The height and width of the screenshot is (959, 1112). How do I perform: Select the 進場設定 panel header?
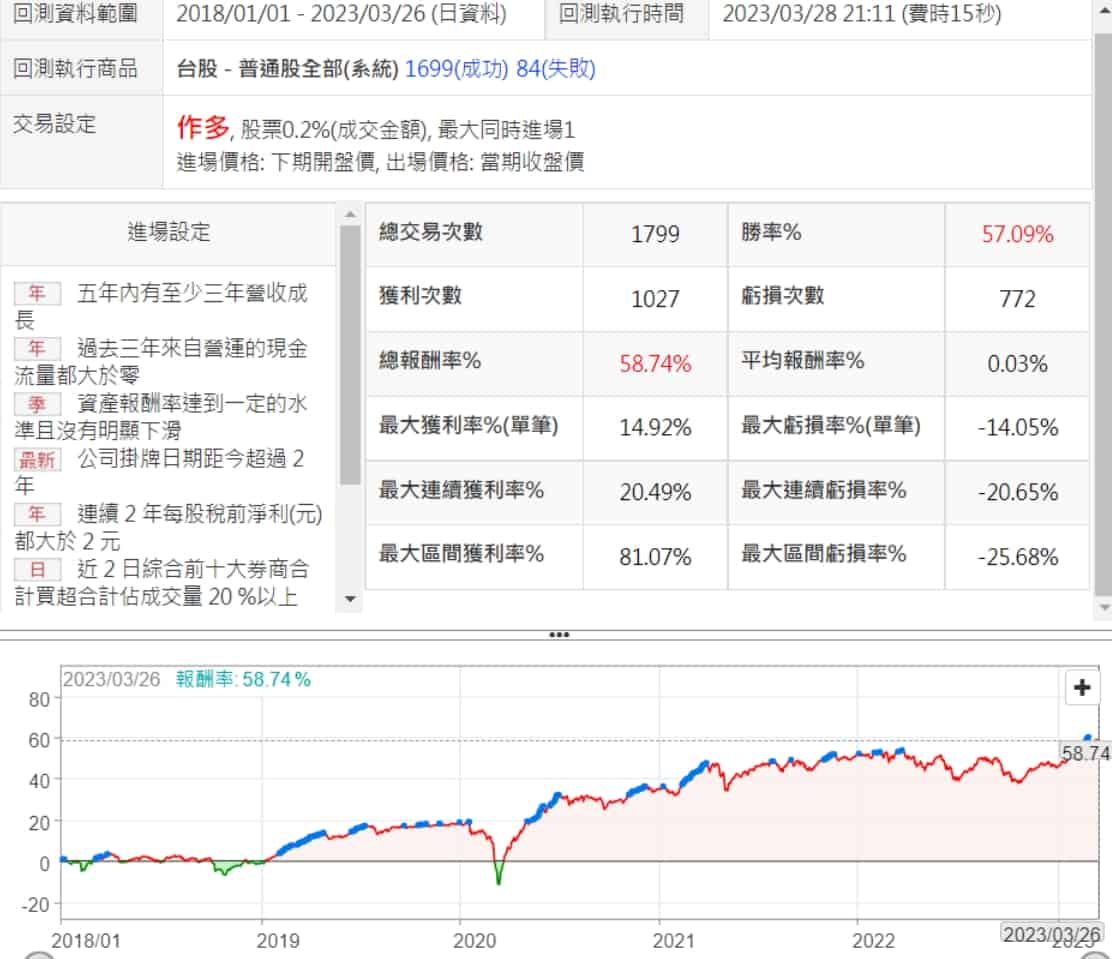pos(169,232)
